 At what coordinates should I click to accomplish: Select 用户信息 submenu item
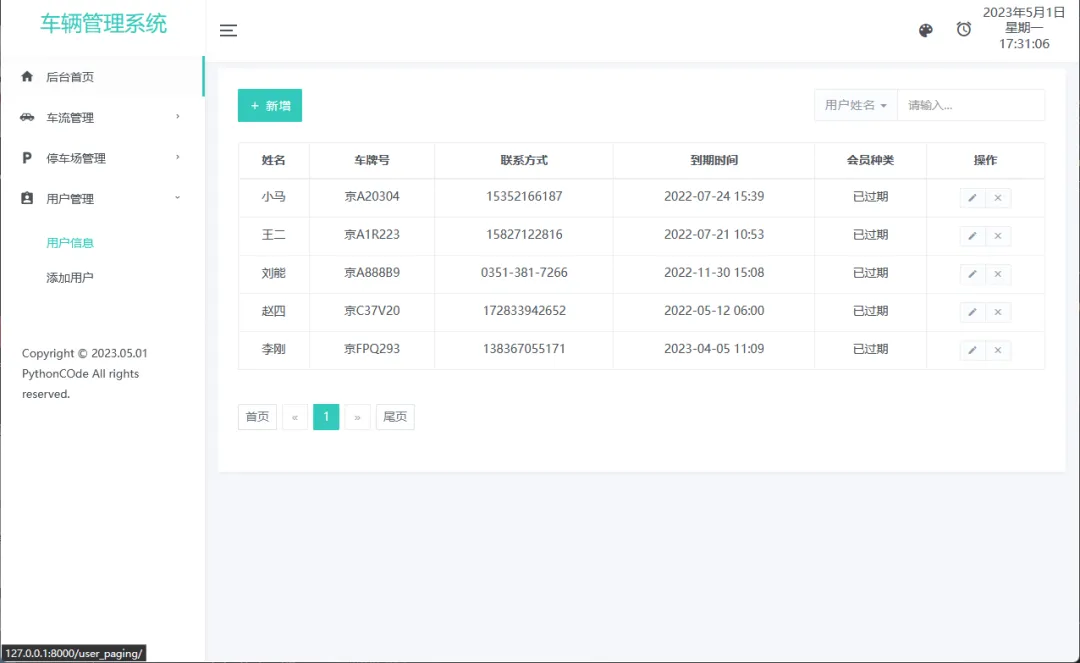70,243
